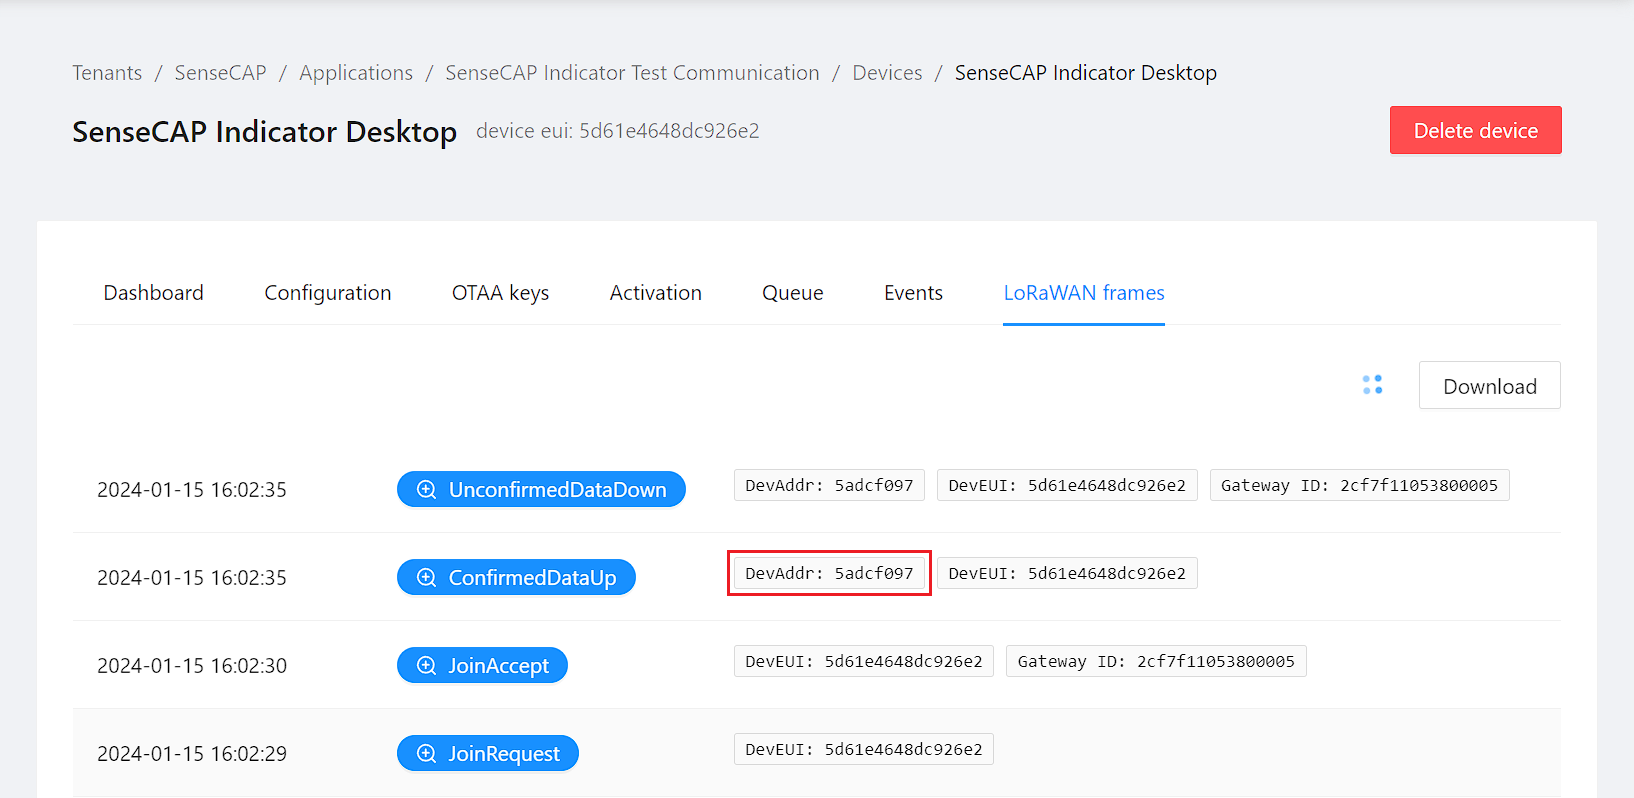
Task: Open the OTAA keys tab
Action: pos(500,293)
